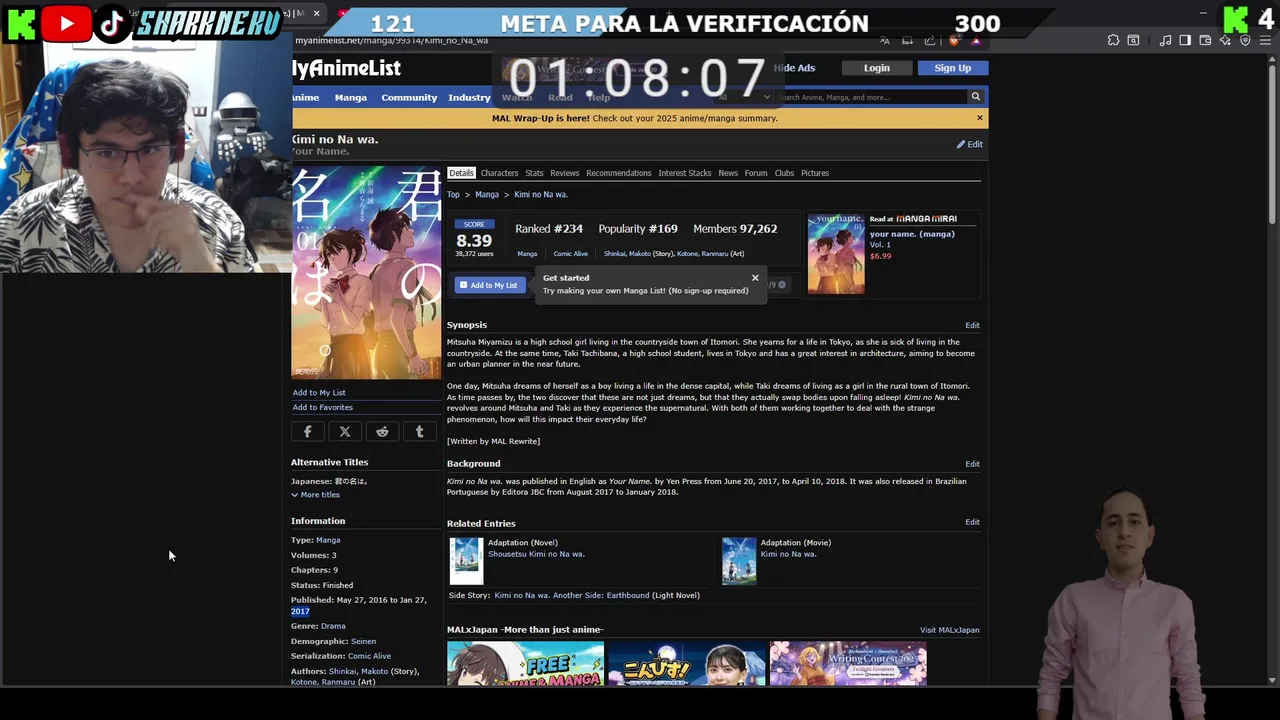Switch to the Characters tab
Image resolution: width=1280 pixels, height=720 pixels.
pos(499,173)
